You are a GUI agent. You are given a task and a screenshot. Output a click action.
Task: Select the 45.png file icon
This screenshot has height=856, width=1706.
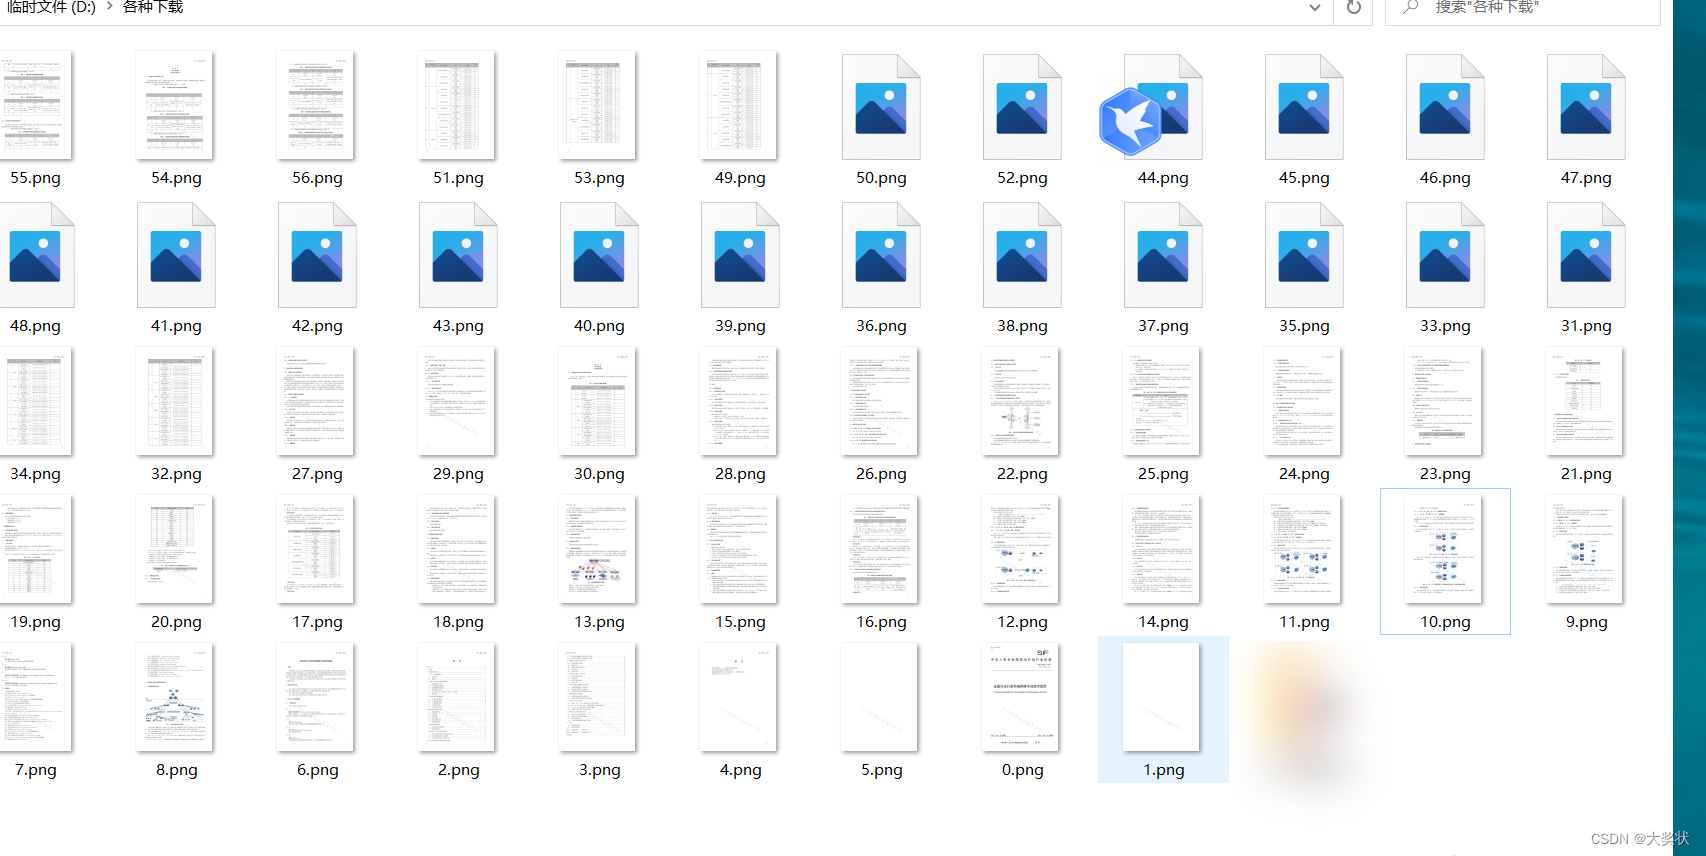coord(1304,107)
